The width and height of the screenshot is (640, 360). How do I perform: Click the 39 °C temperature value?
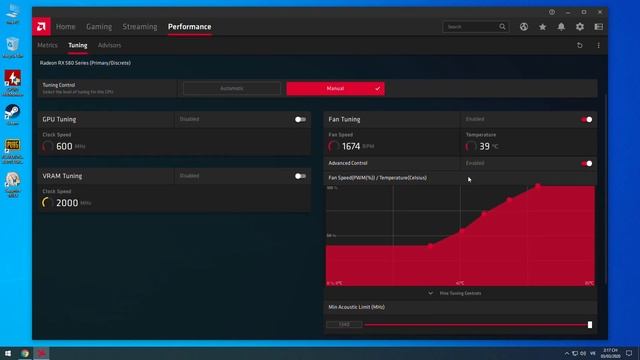(x=484, y=146)
